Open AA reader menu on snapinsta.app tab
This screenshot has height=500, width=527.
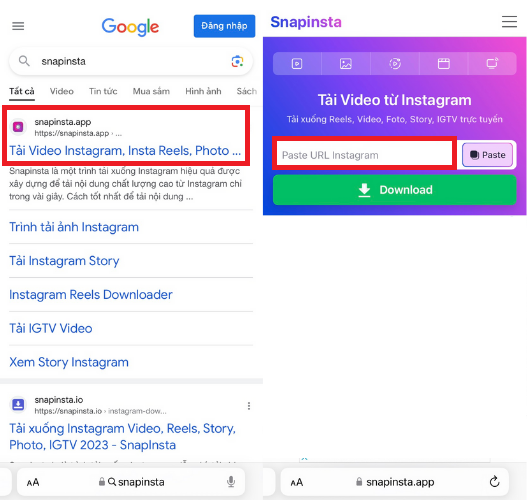[297, 483]
